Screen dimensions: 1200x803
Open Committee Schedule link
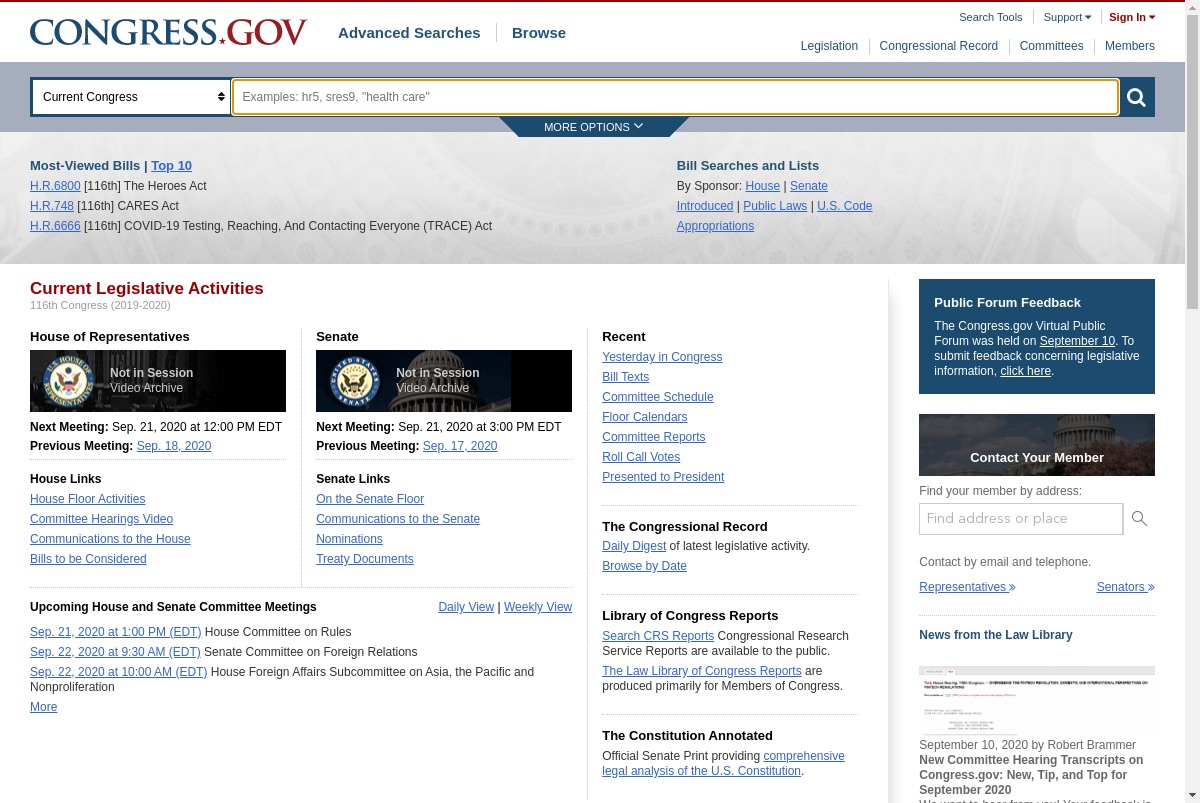tap(658, 397)
